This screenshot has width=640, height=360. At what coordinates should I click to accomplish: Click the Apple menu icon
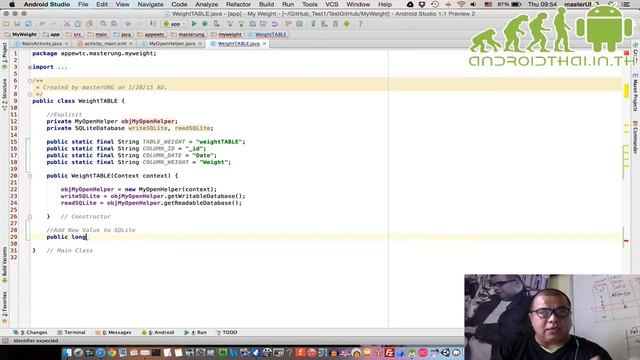click(12, 4)
